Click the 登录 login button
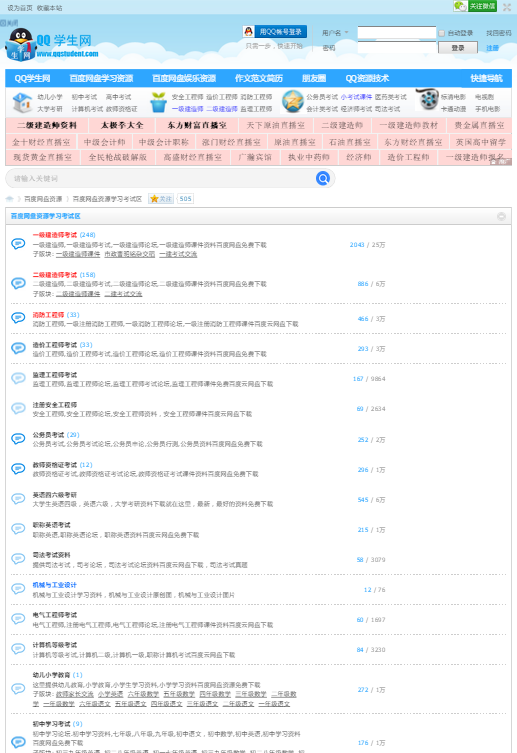This screenshot has width=517, height=753. coord(458,48)
